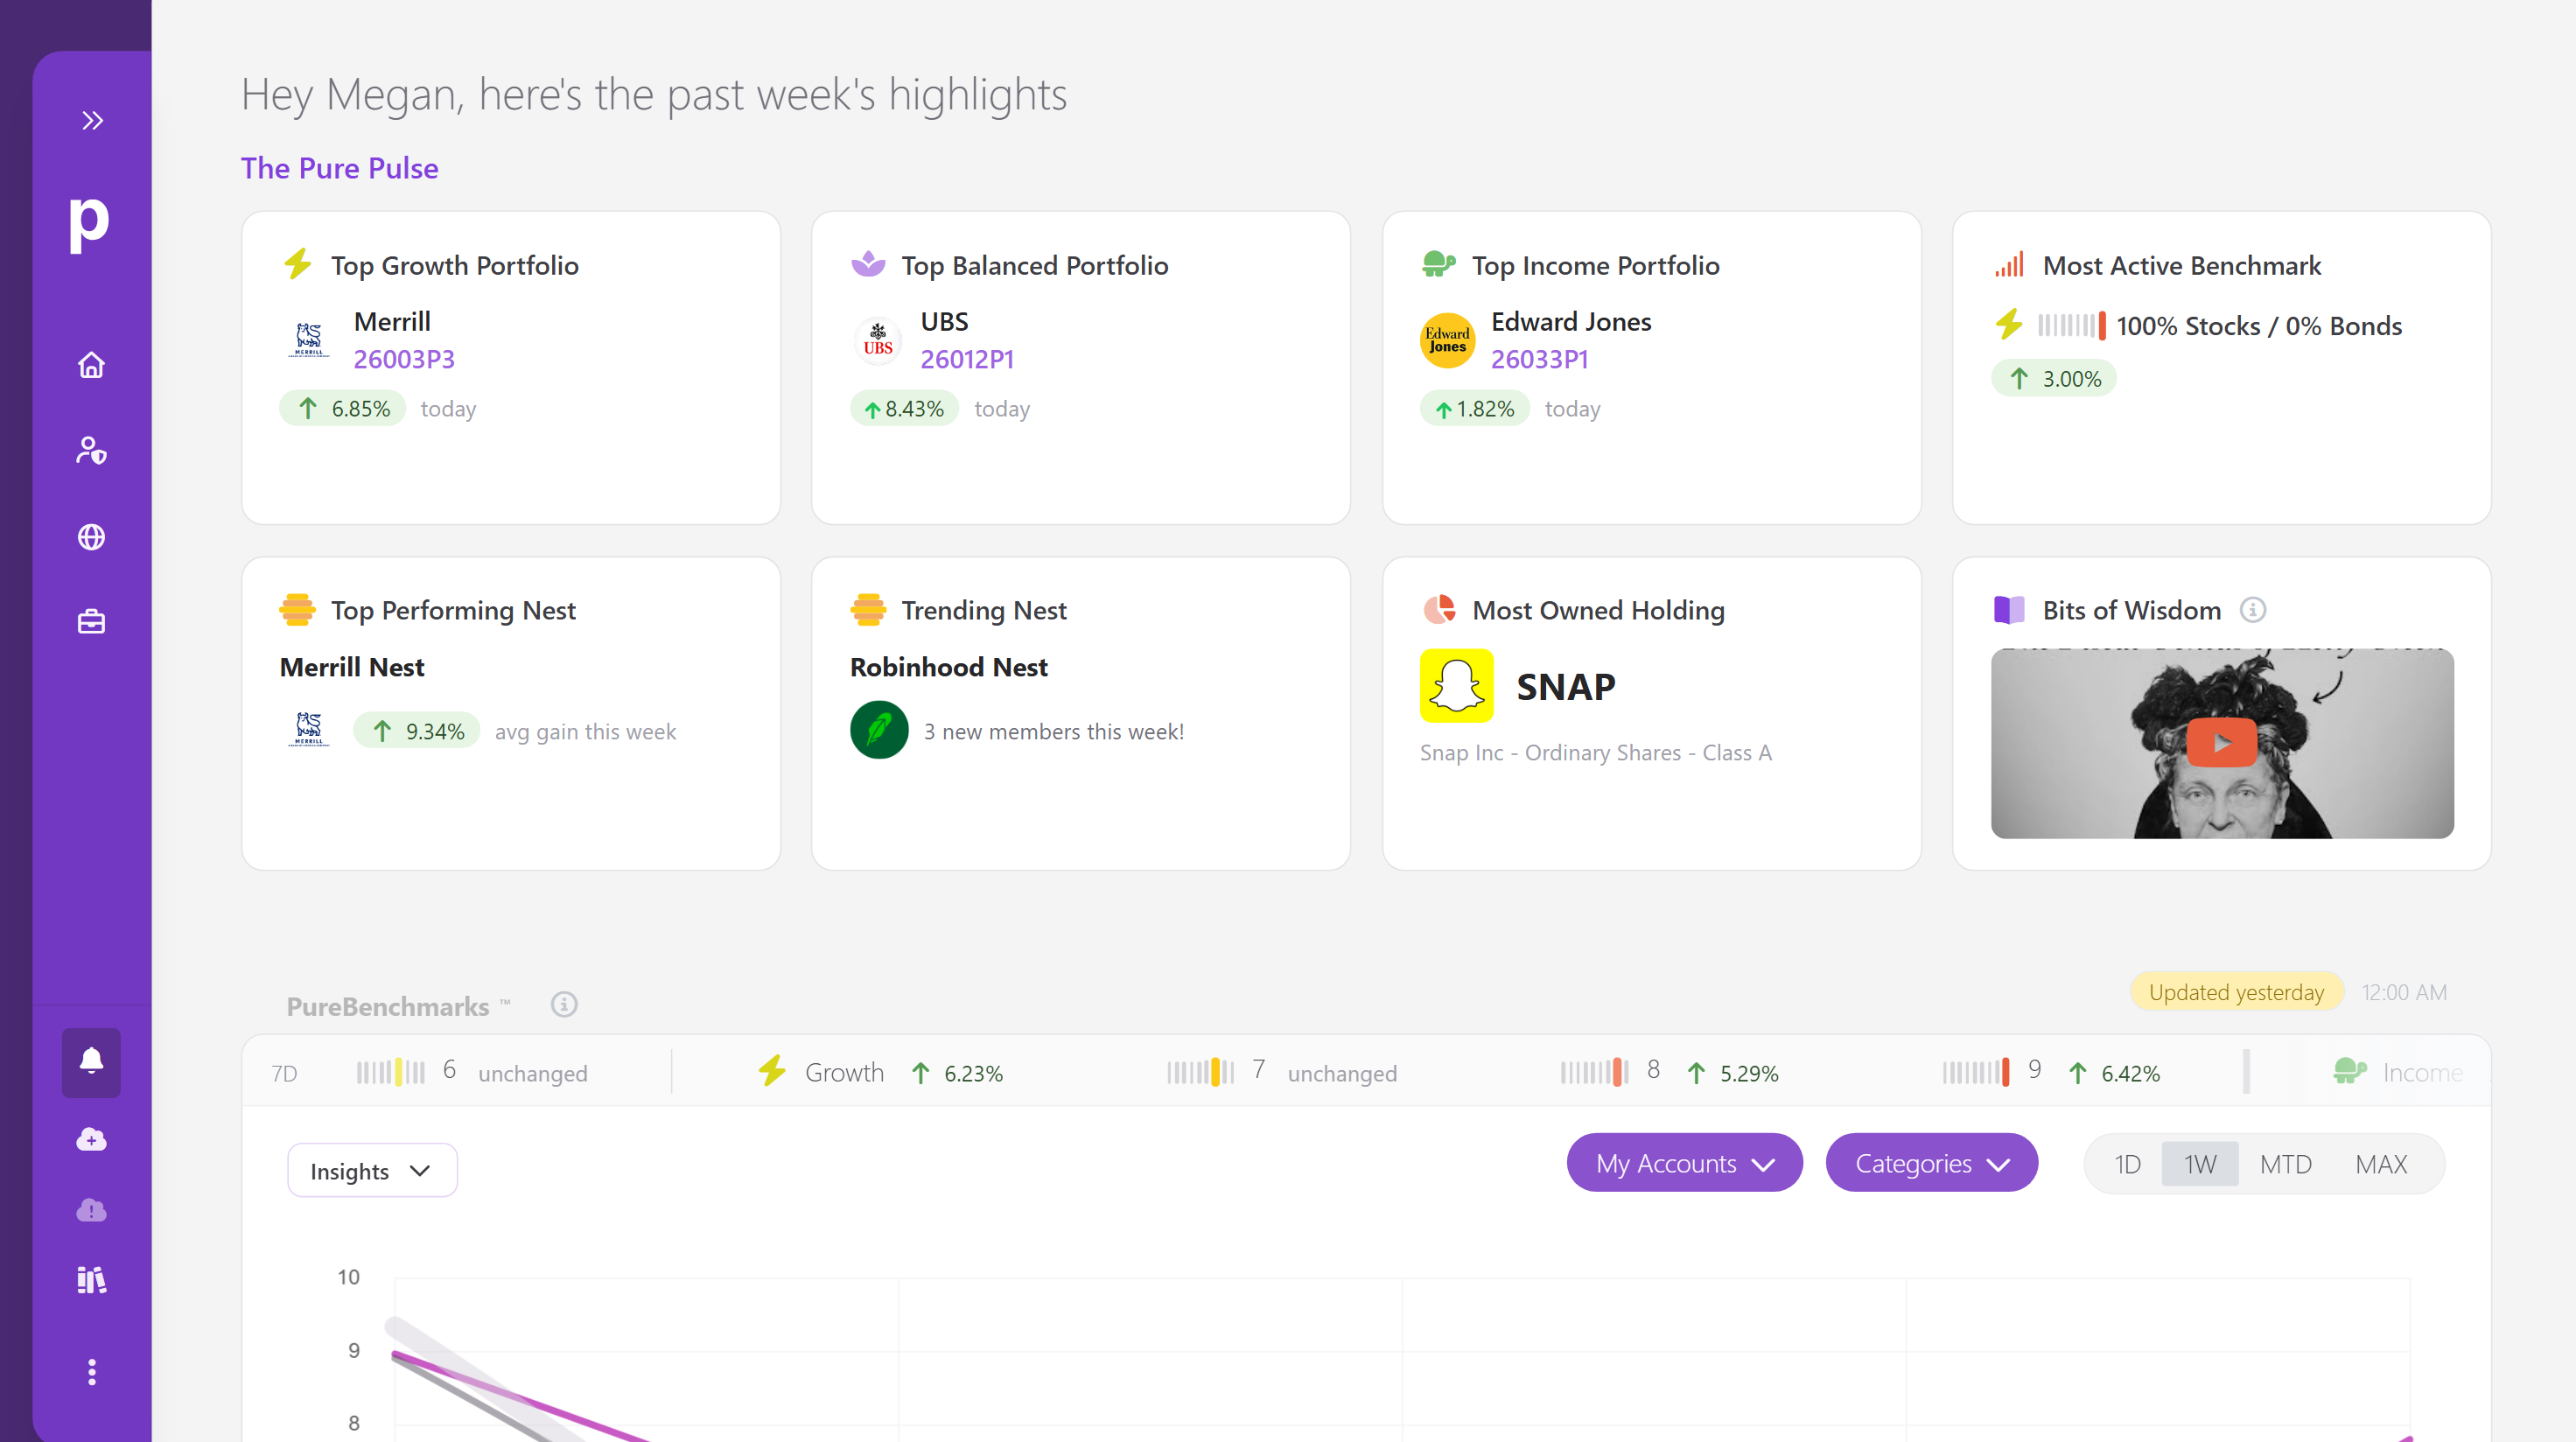Open The Pure Pulse link
Screen dimensions: 2576x1442
click(x=339, y=168)
